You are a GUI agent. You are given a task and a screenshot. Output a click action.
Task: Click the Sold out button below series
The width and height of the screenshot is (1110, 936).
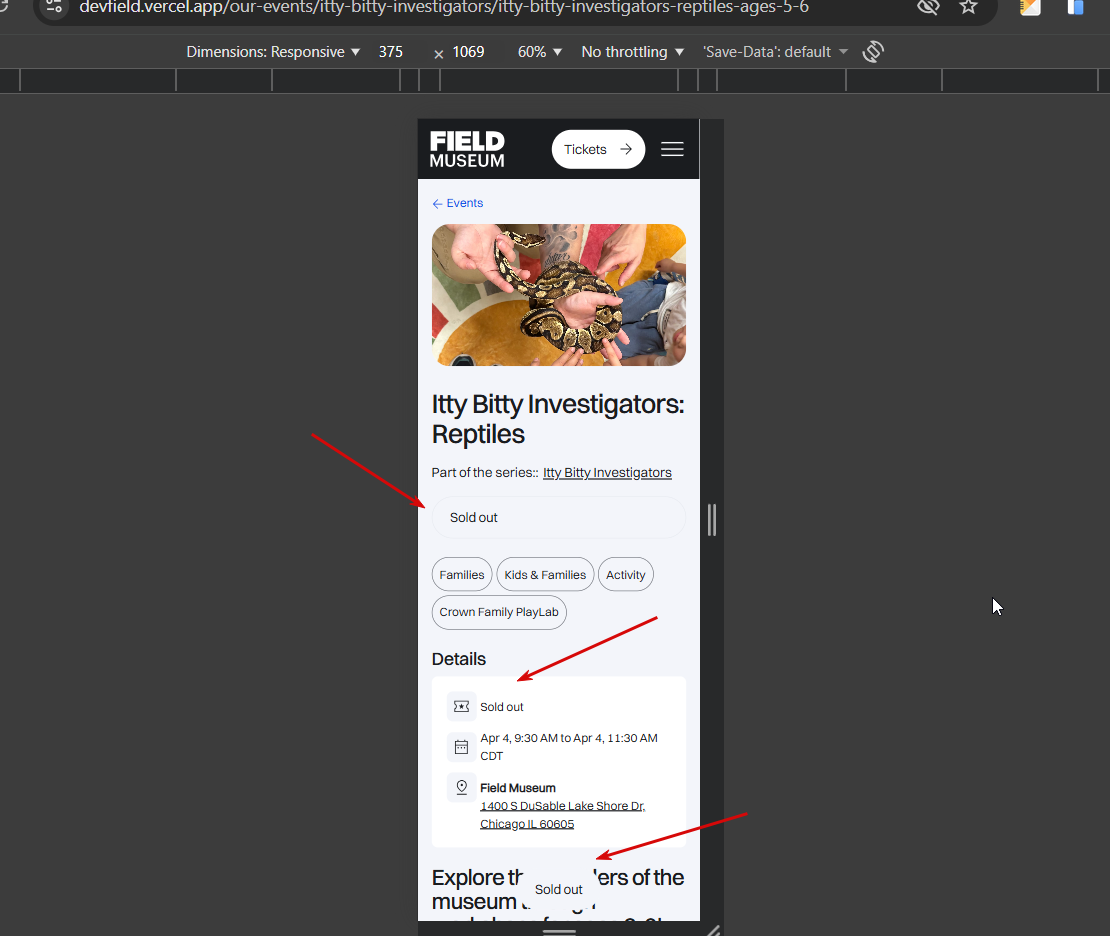(559, 518)
